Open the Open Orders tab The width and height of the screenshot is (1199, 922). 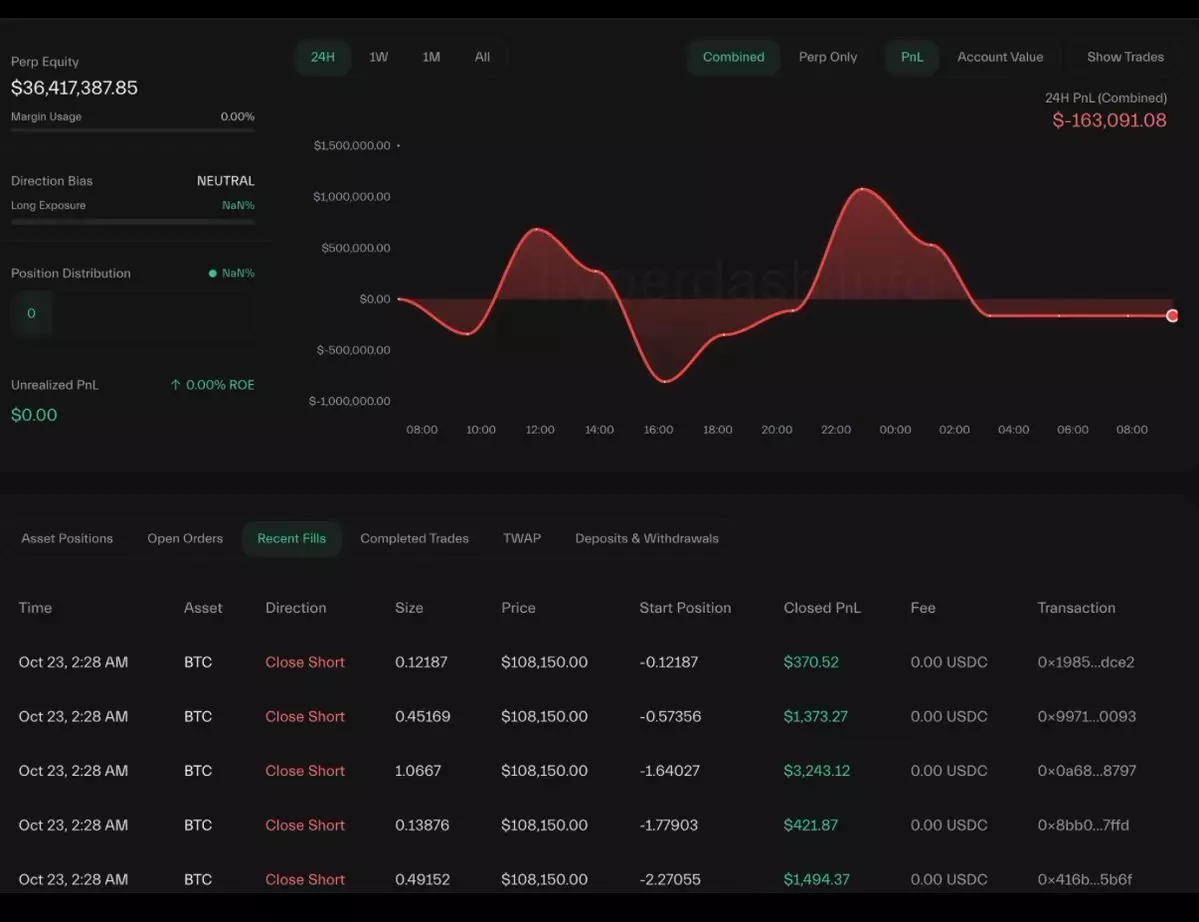185,538
